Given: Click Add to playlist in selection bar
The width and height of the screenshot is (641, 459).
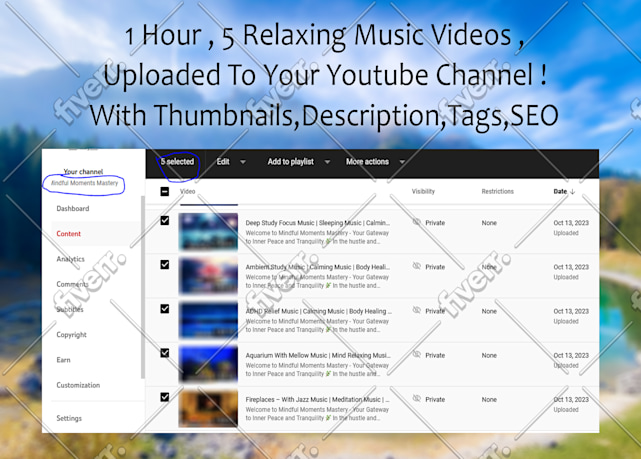Looking at the screenshot, I should 291,162.
